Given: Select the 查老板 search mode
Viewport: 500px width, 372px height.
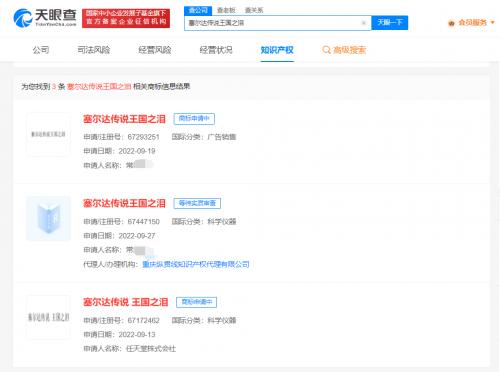Looking at the screenshot, I should (x=226, y=10).
